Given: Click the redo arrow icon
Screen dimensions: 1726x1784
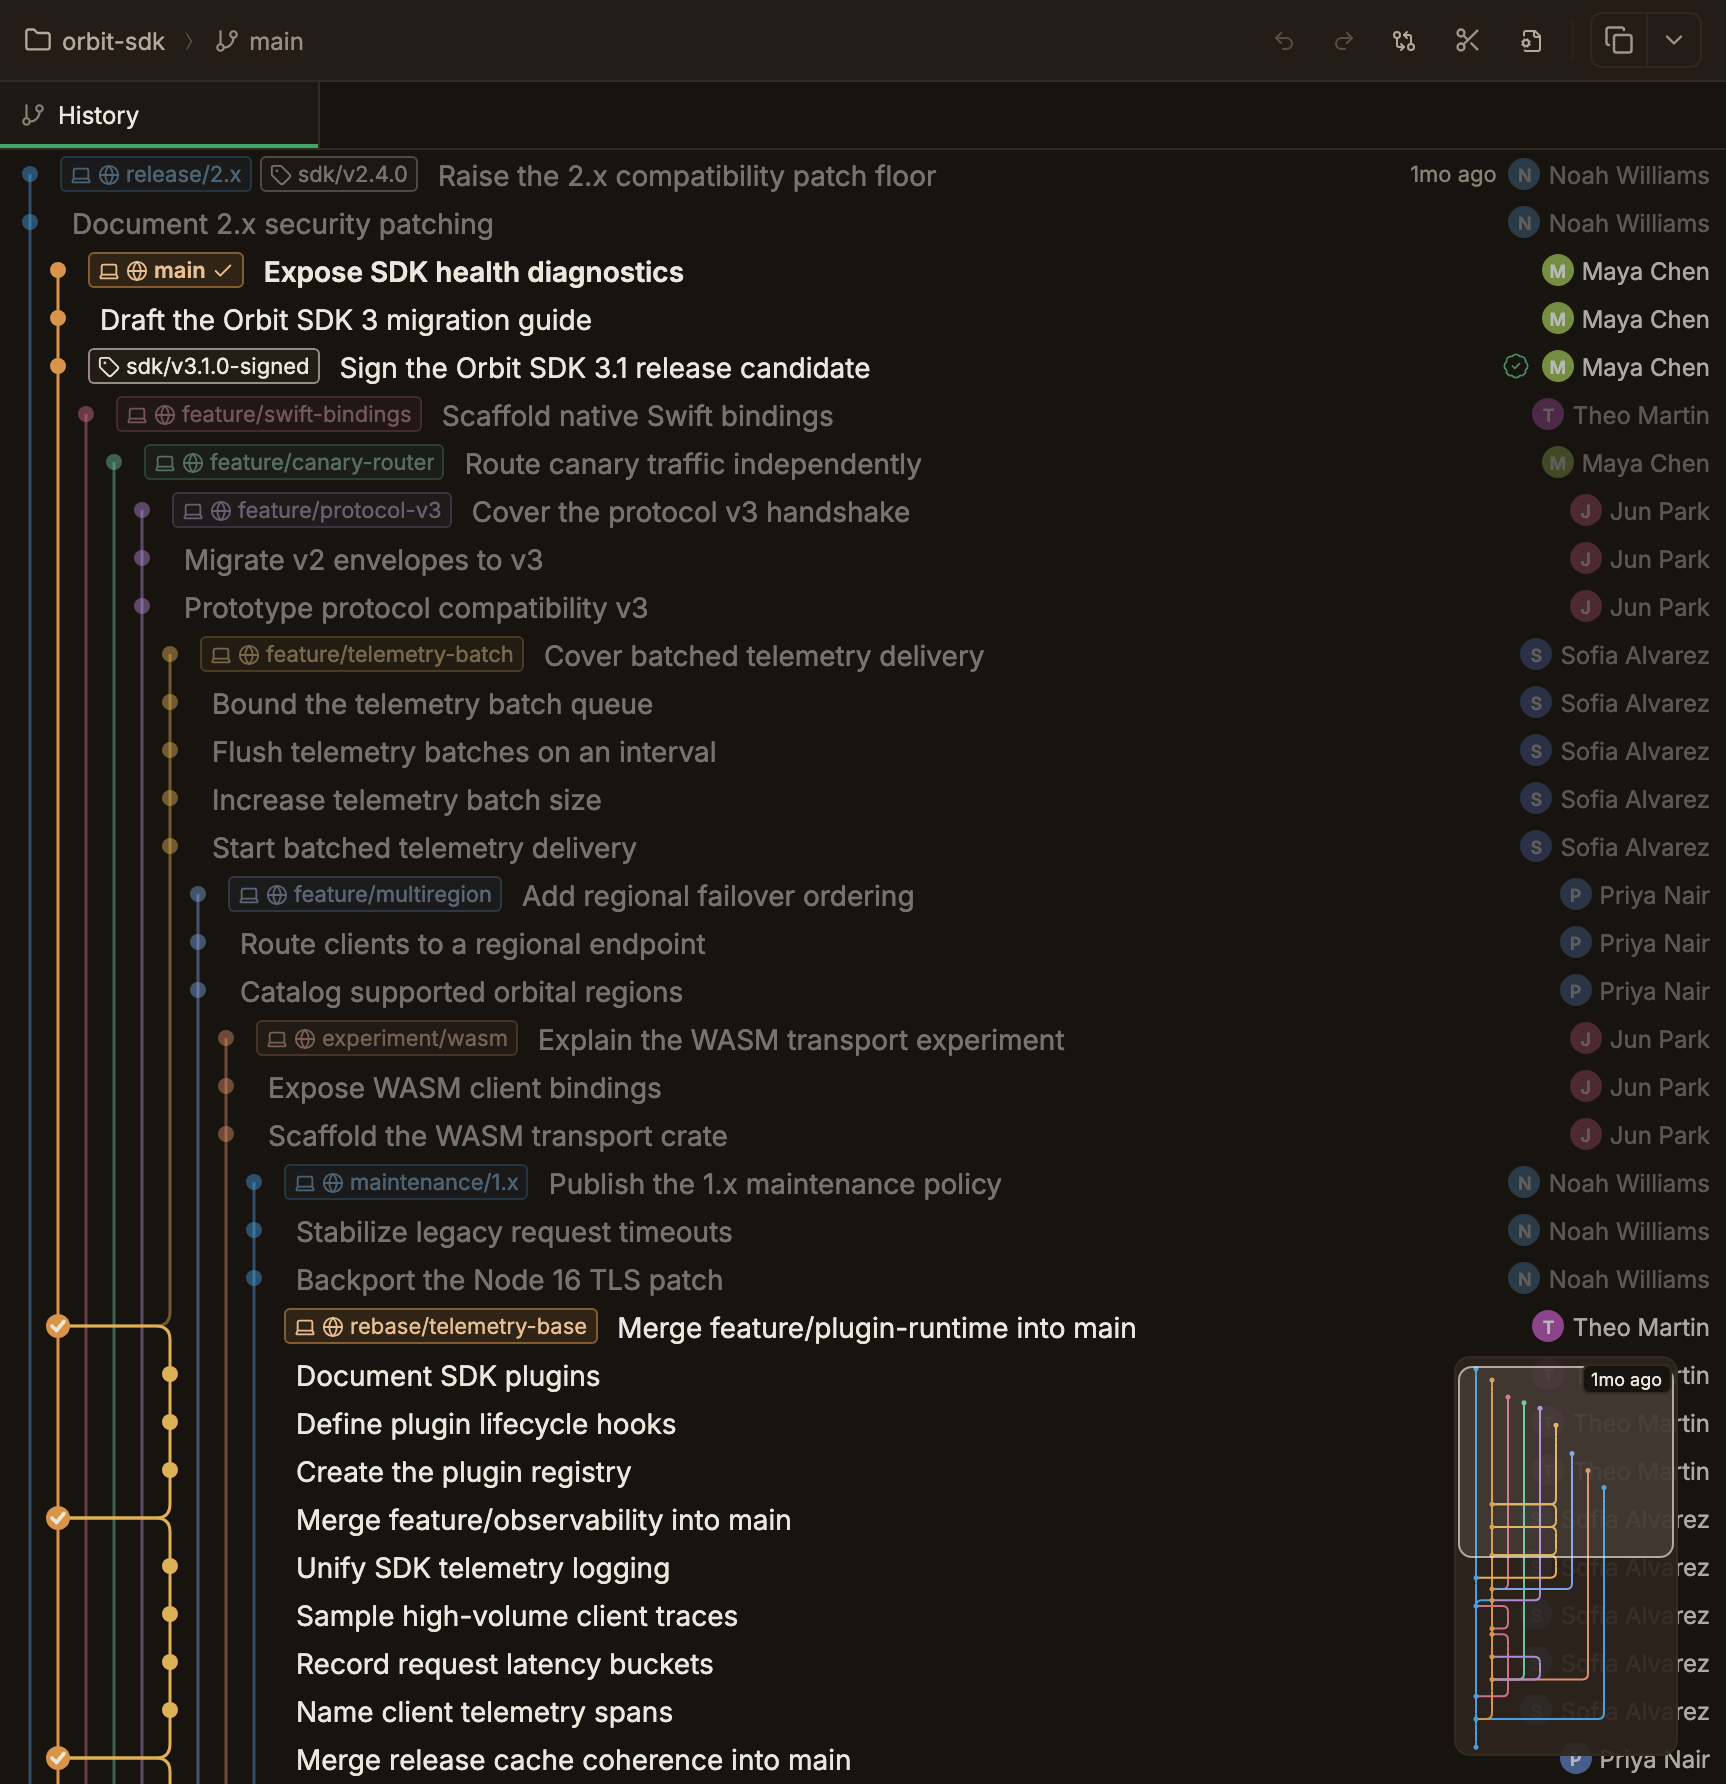Looking at the screenshot, I should 1344,41.
